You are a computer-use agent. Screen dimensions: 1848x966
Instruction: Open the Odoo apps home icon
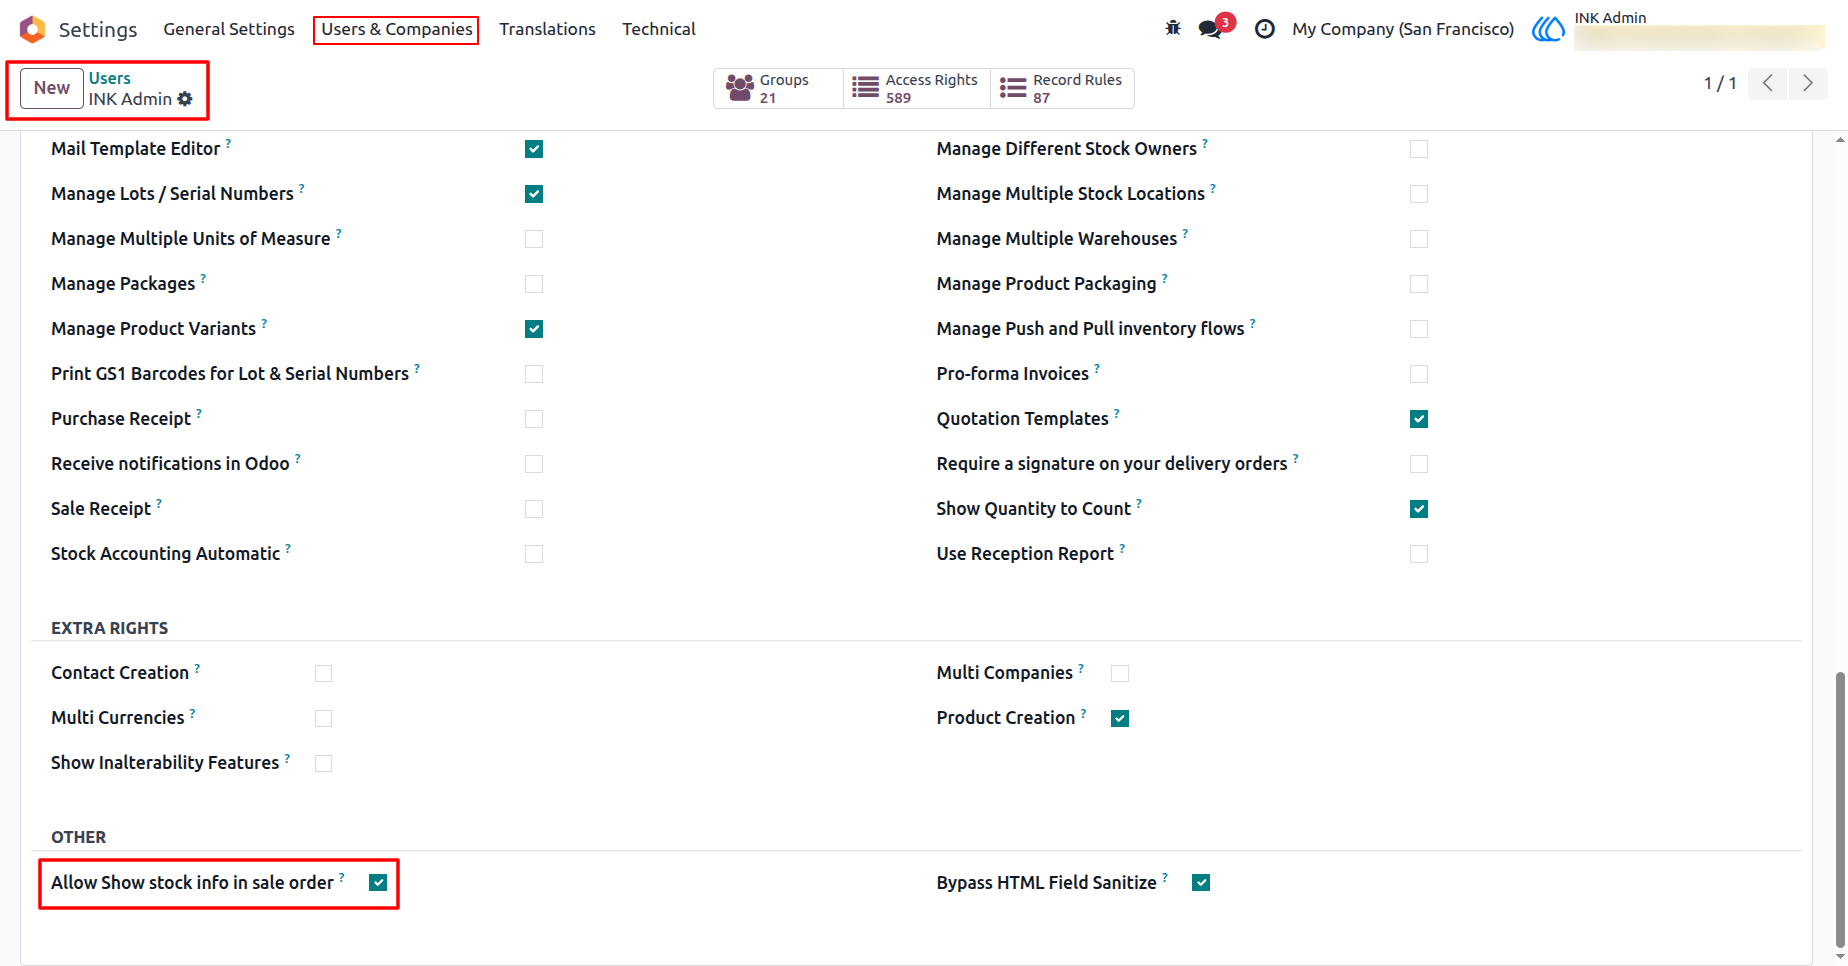32,29
